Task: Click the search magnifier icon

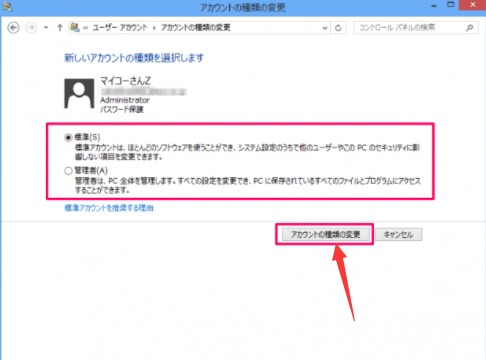Action: [x=470, y=28]
